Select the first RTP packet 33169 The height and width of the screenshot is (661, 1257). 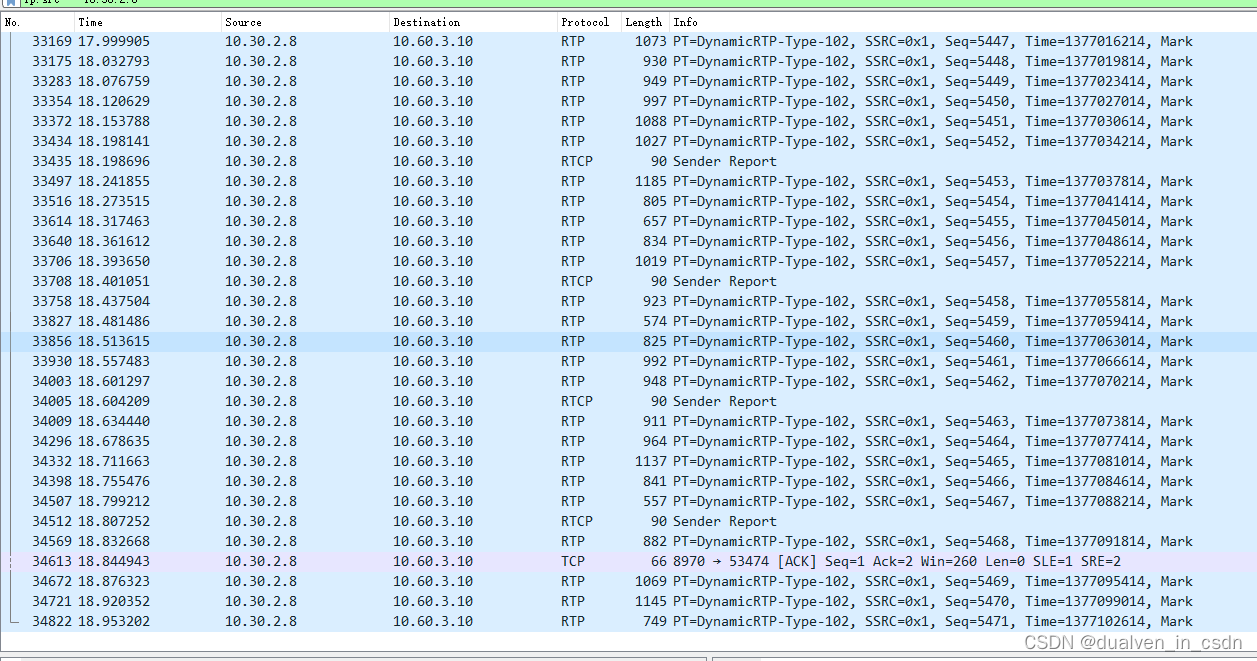[x=400, y=41]
